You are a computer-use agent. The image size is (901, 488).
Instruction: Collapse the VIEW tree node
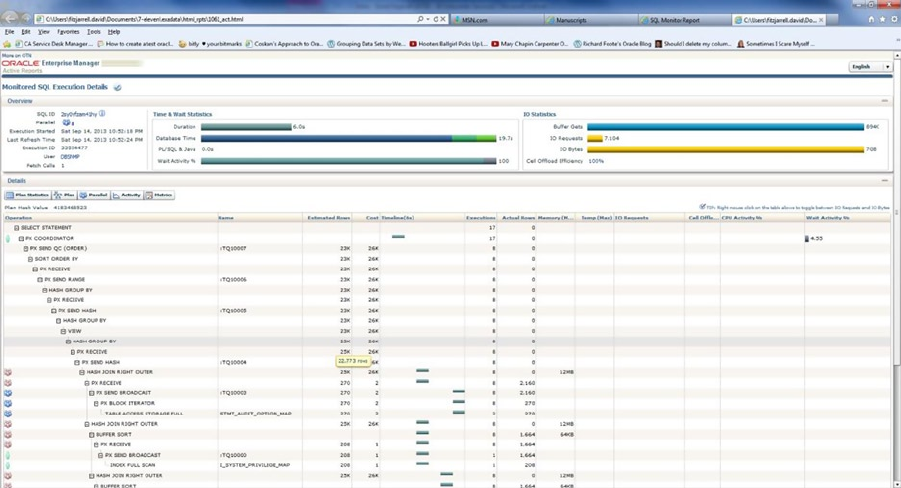63,332
